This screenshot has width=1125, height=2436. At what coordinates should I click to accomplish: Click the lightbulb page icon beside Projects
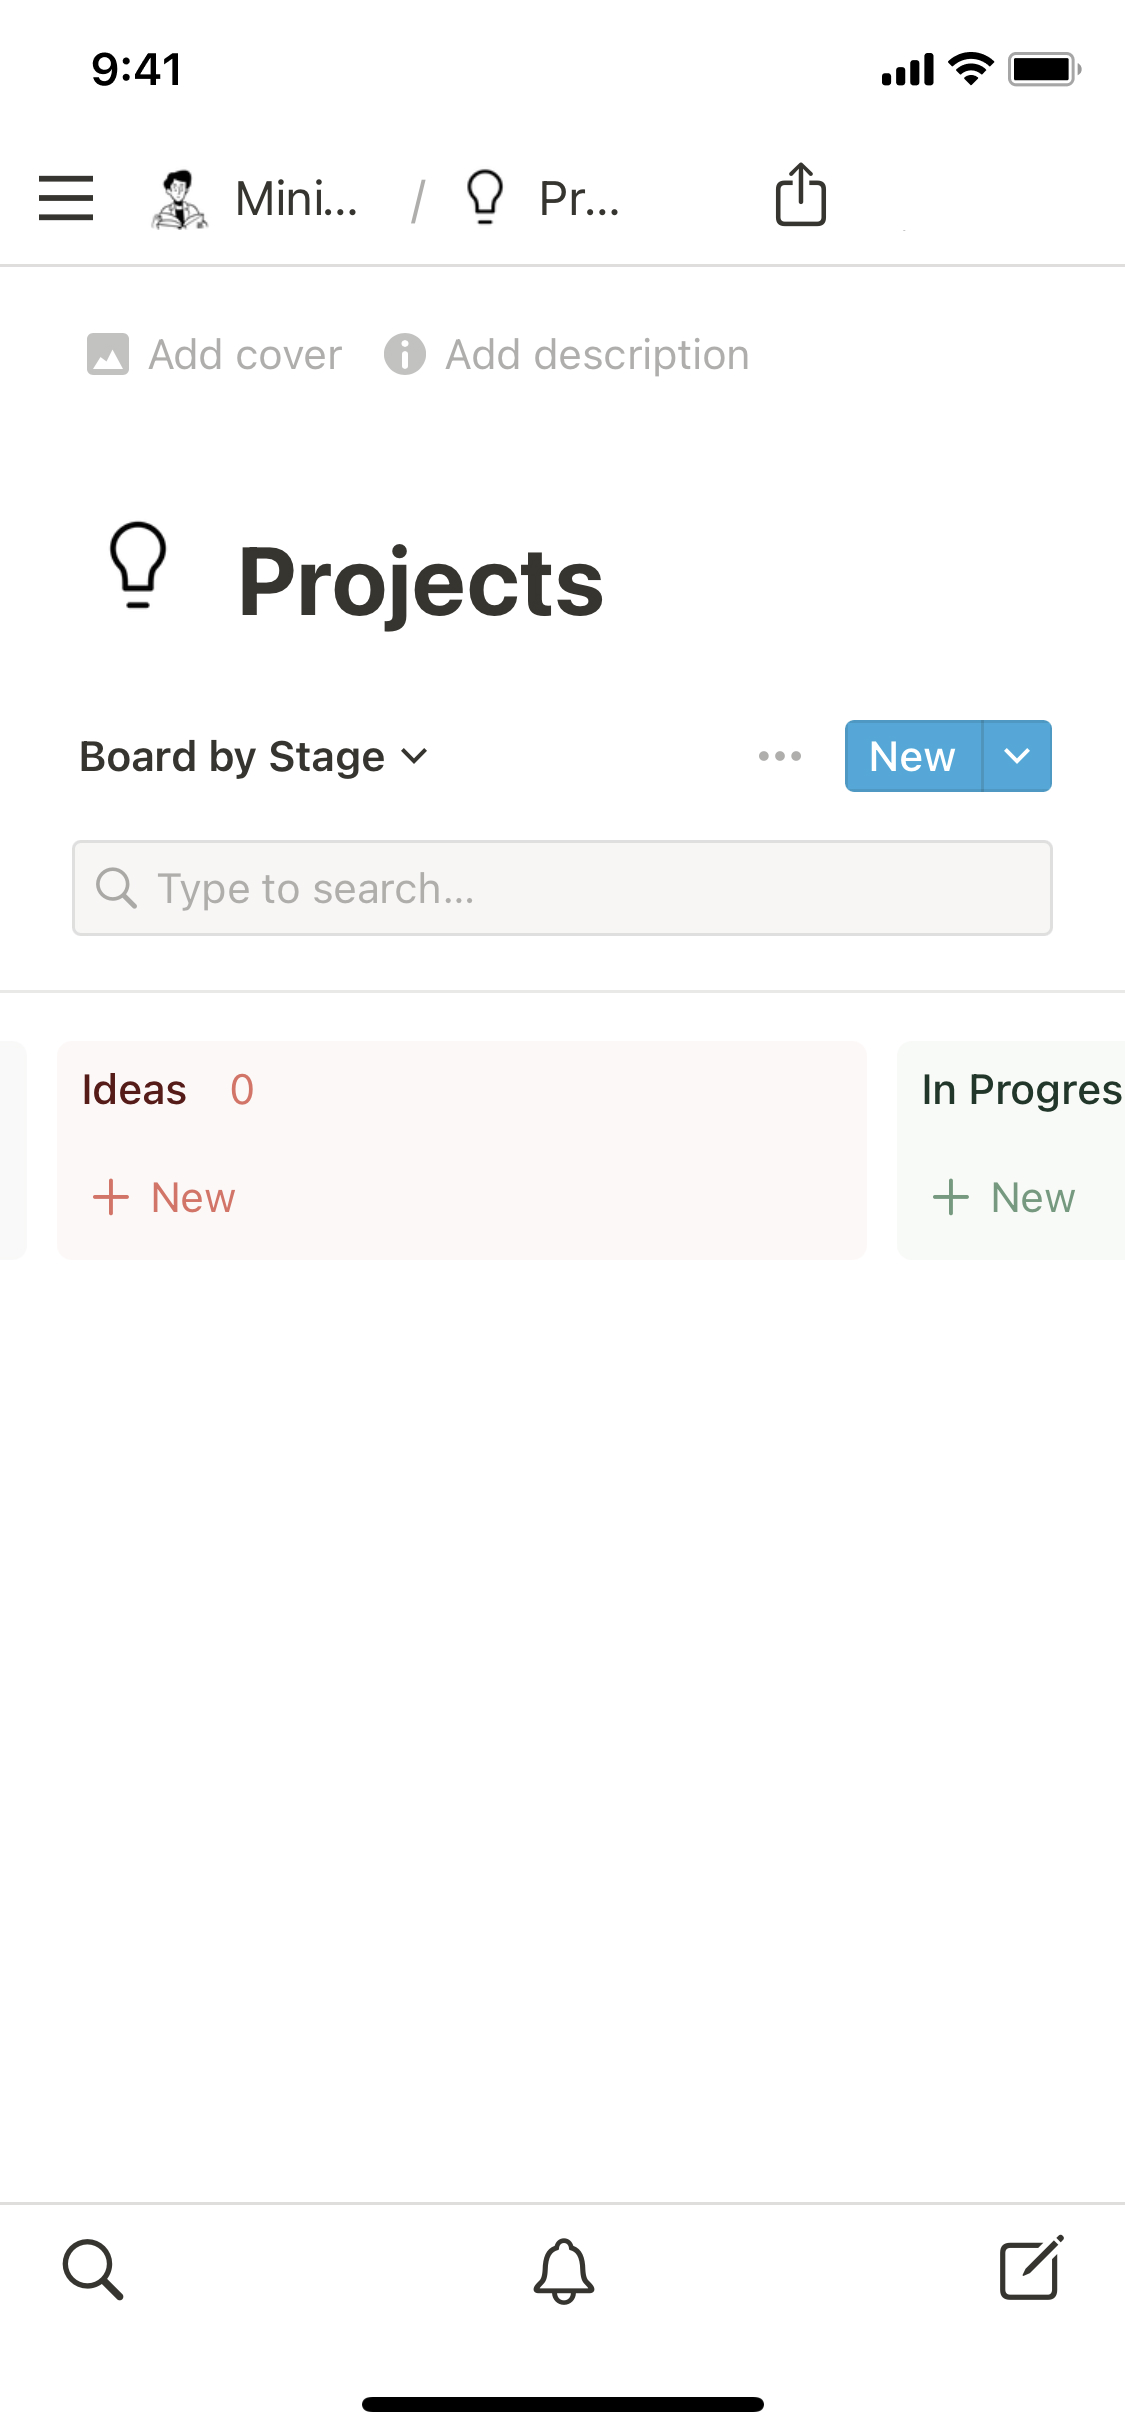138,565
